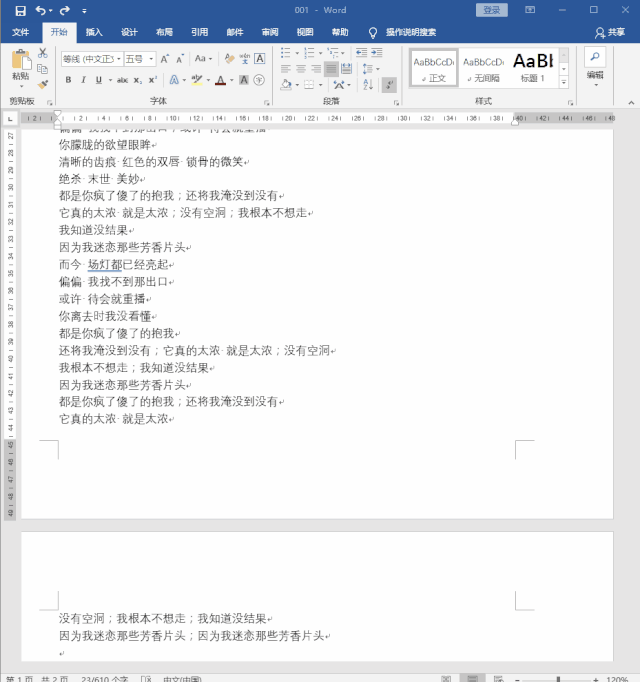
Task: Toggle underline formatting
Action: [99, 80]
